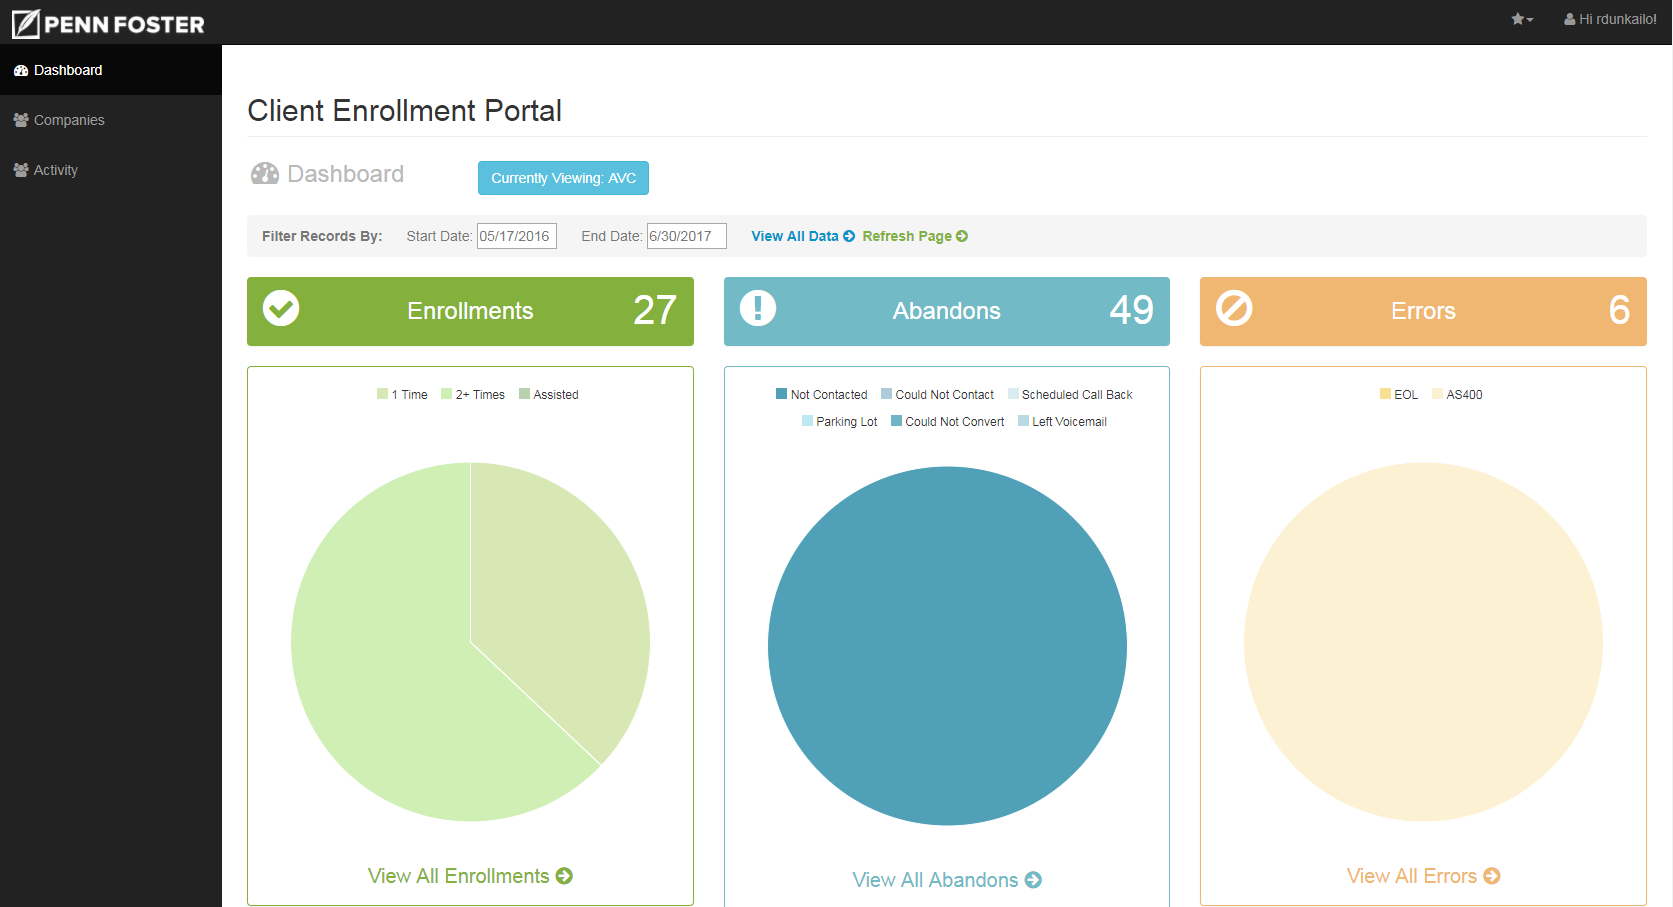Screen dimensions: 1673x907
Task: Toggle the Parking Lot legend item
Action: point(840,421)
